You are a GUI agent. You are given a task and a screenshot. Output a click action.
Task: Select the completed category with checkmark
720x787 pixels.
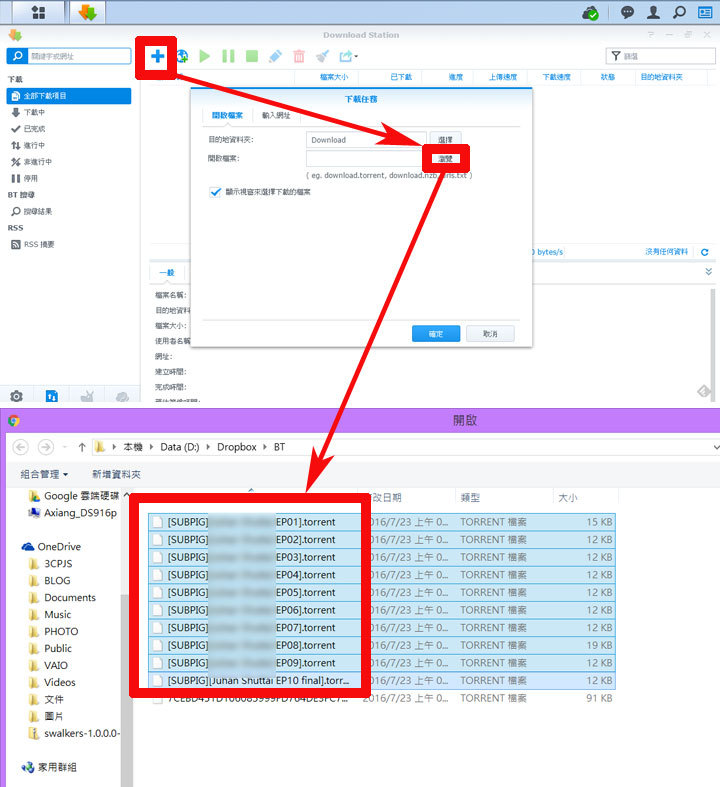[69, 129]
